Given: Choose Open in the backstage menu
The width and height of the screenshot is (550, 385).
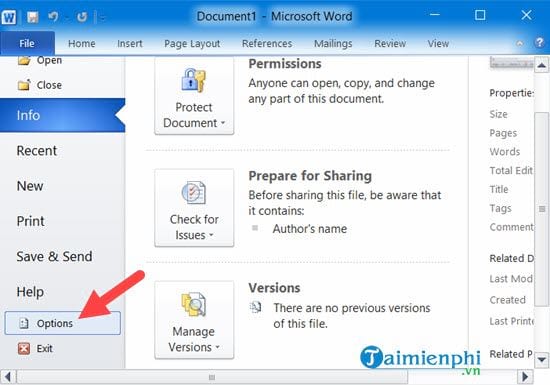Looking at the screenshot, I should pos(49,60).
